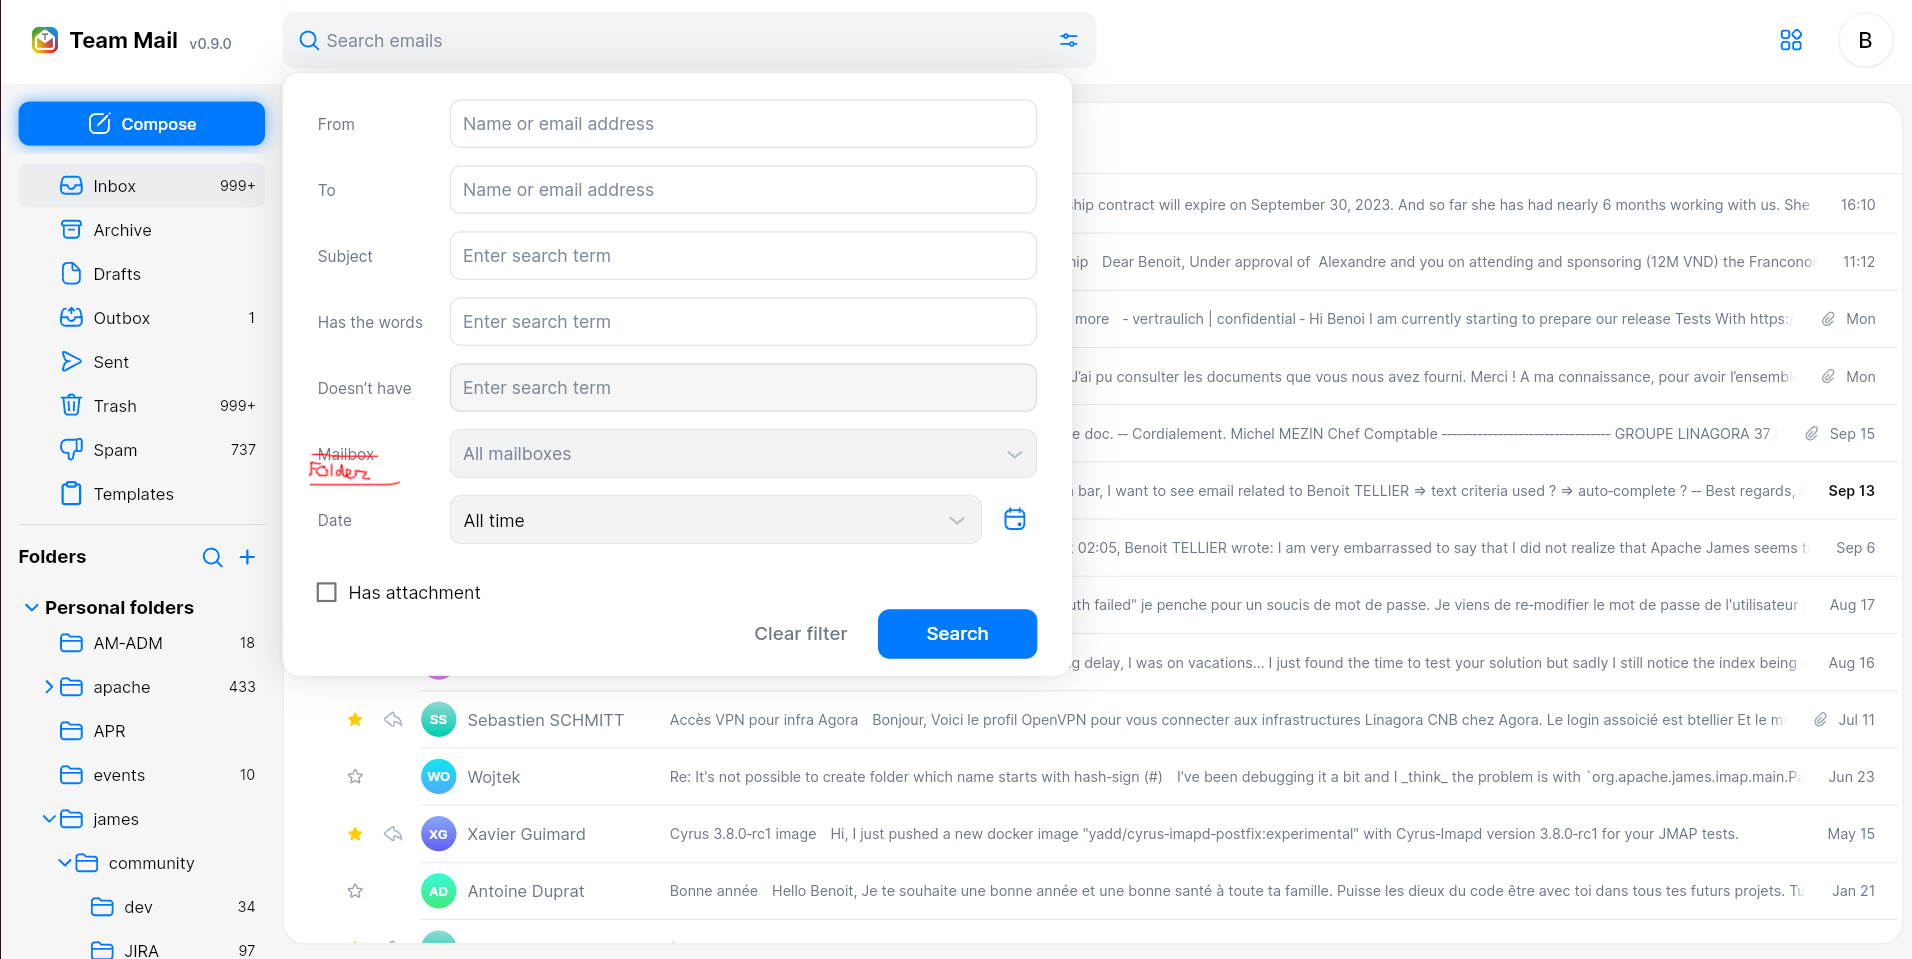Open advanced search filters sliders icon
This screenshot has width=1912, height=959.
coord(1068,40)
